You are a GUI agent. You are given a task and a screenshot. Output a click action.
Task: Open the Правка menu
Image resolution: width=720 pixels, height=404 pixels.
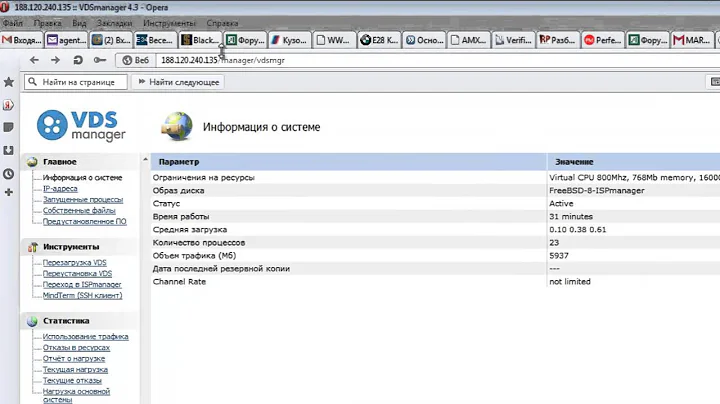tap(47, 23)
